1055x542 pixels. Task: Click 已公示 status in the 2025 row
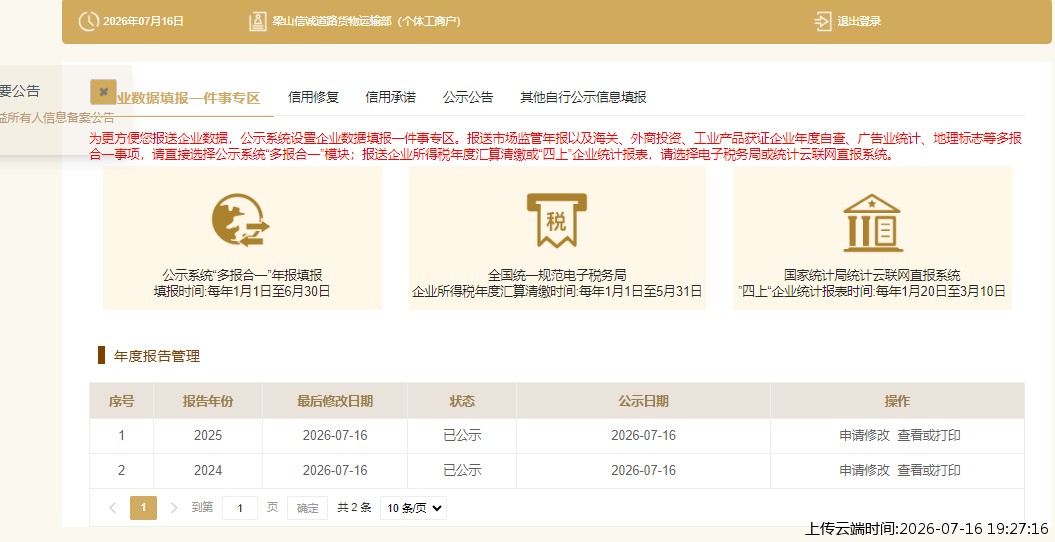tap(462, 435)
